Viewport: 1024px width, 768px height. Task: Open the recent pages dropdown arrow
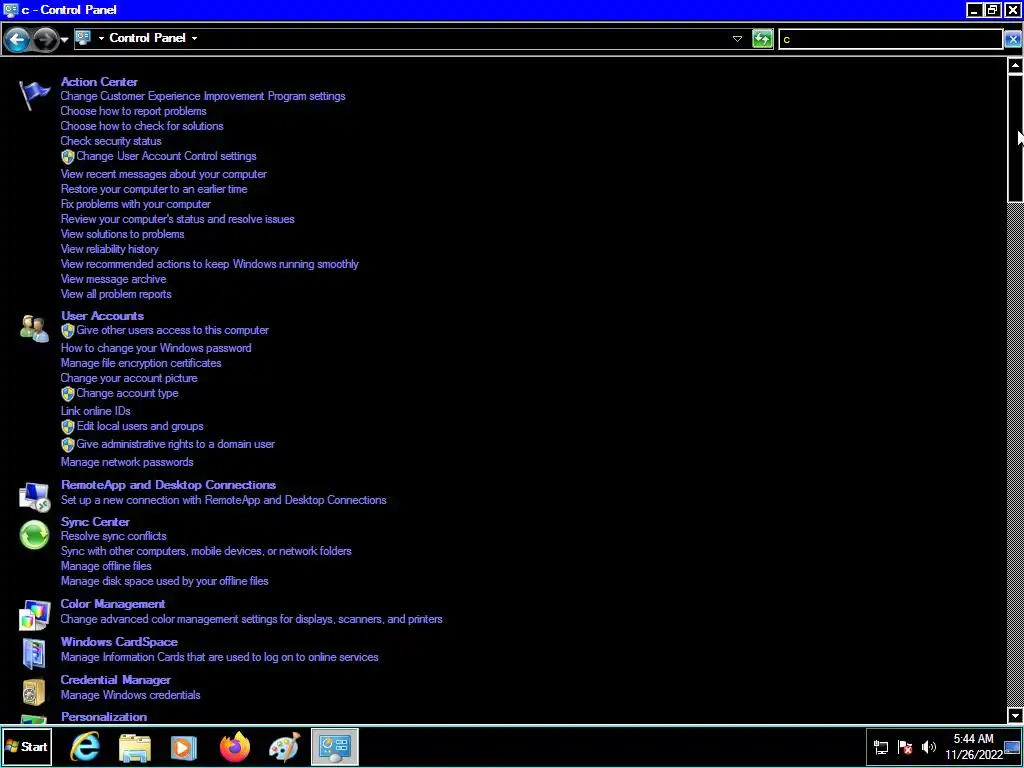pos(64,40)
